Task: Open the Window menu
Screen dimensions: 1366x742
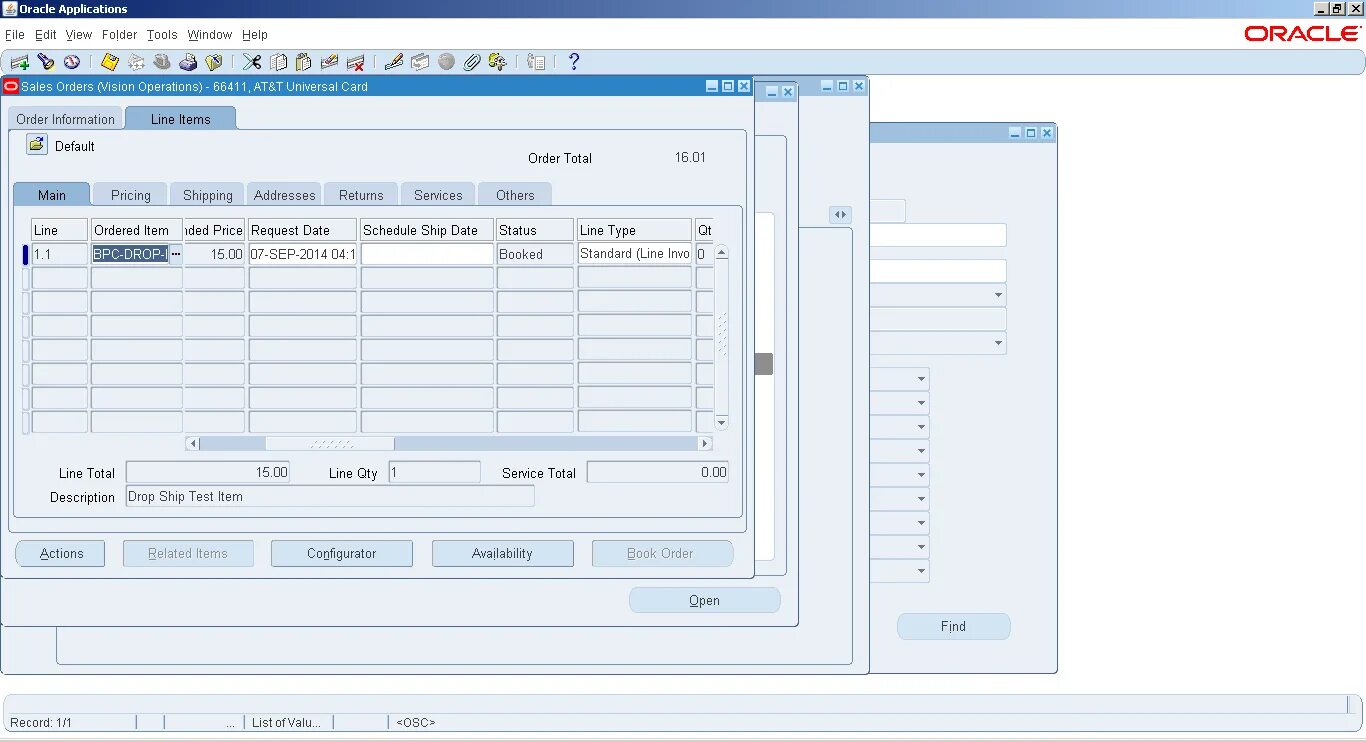Action: (x=210, y=34)
